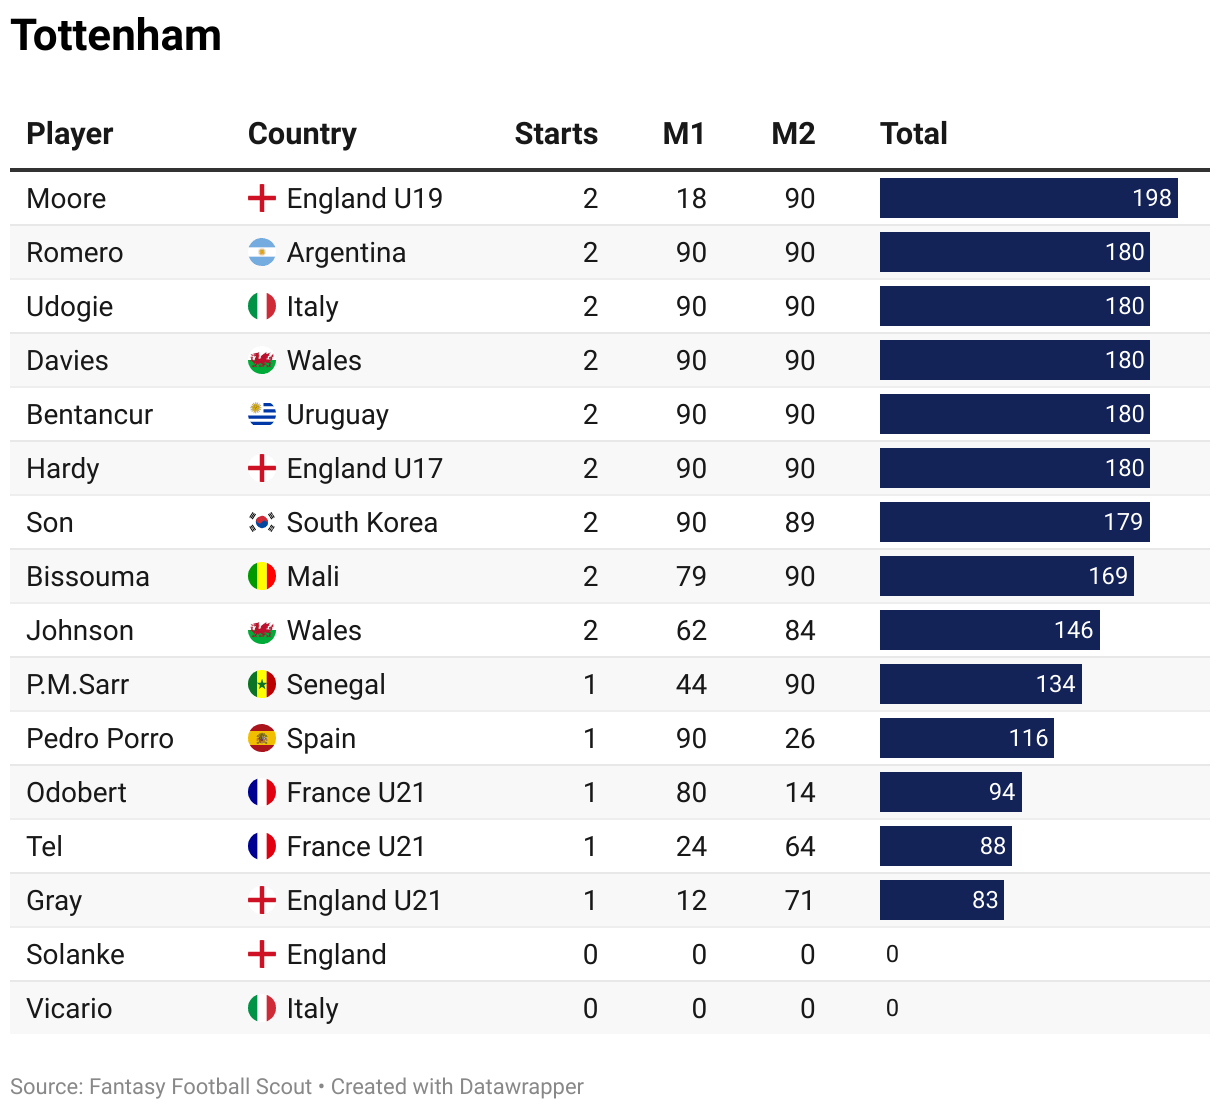Click Johnson's 146 total bar
This screenshot has width=1220, height=1110.
[x=989, y=630]
